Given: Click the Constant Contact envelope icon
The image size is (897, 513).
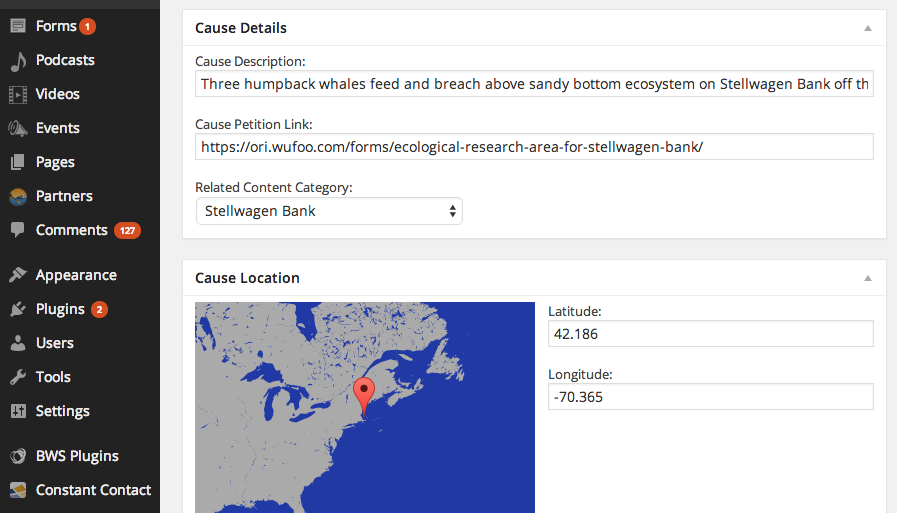Looking at the screenshot, I should pyautogui.click(x=18, y=490).
